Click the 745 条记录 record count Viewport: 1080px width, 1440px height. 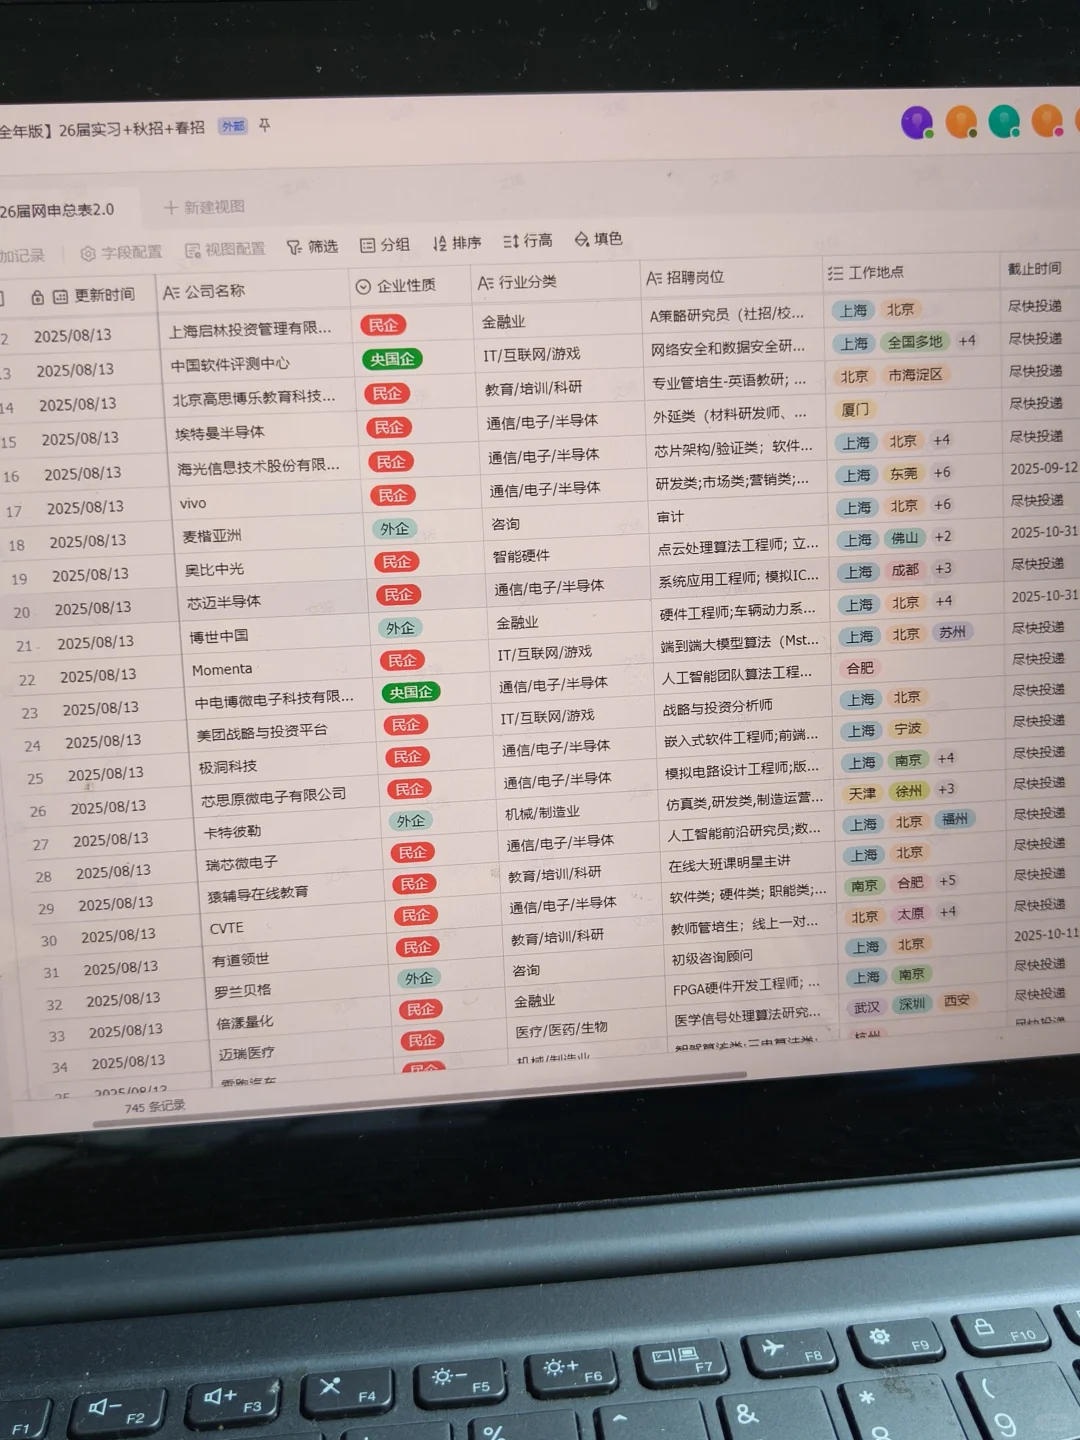[155, 1107]
